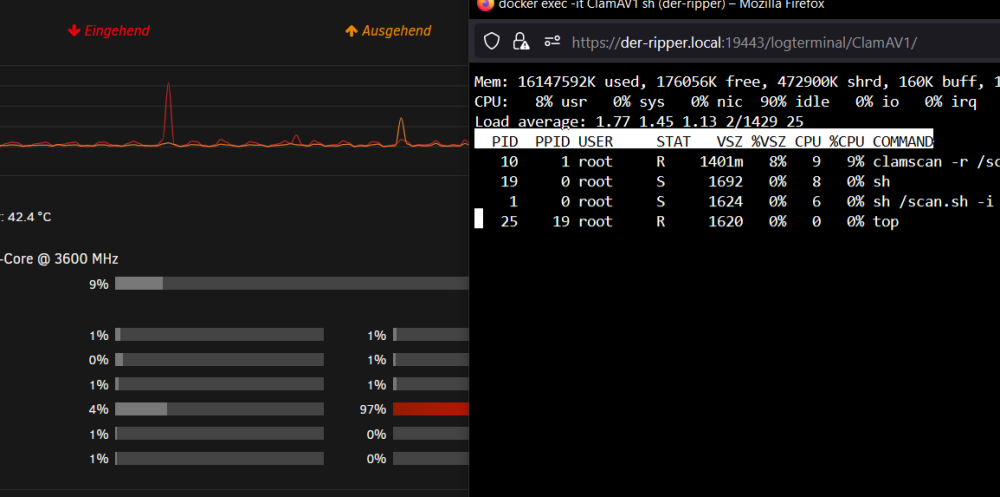Screen dimensions: 1000x497
Task: Select "90% idle" in the CPU line
Action: pos(795,102)
